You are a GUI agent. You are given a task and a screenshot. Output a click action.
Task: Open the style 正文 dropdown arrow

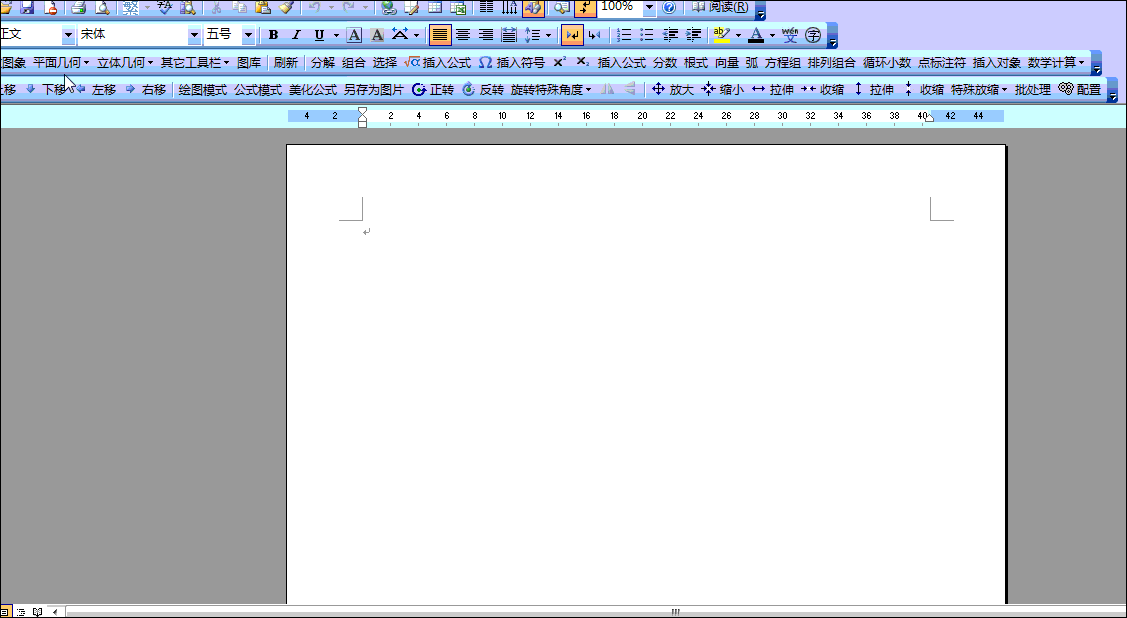pyautogui.click(x=68, y=34)
